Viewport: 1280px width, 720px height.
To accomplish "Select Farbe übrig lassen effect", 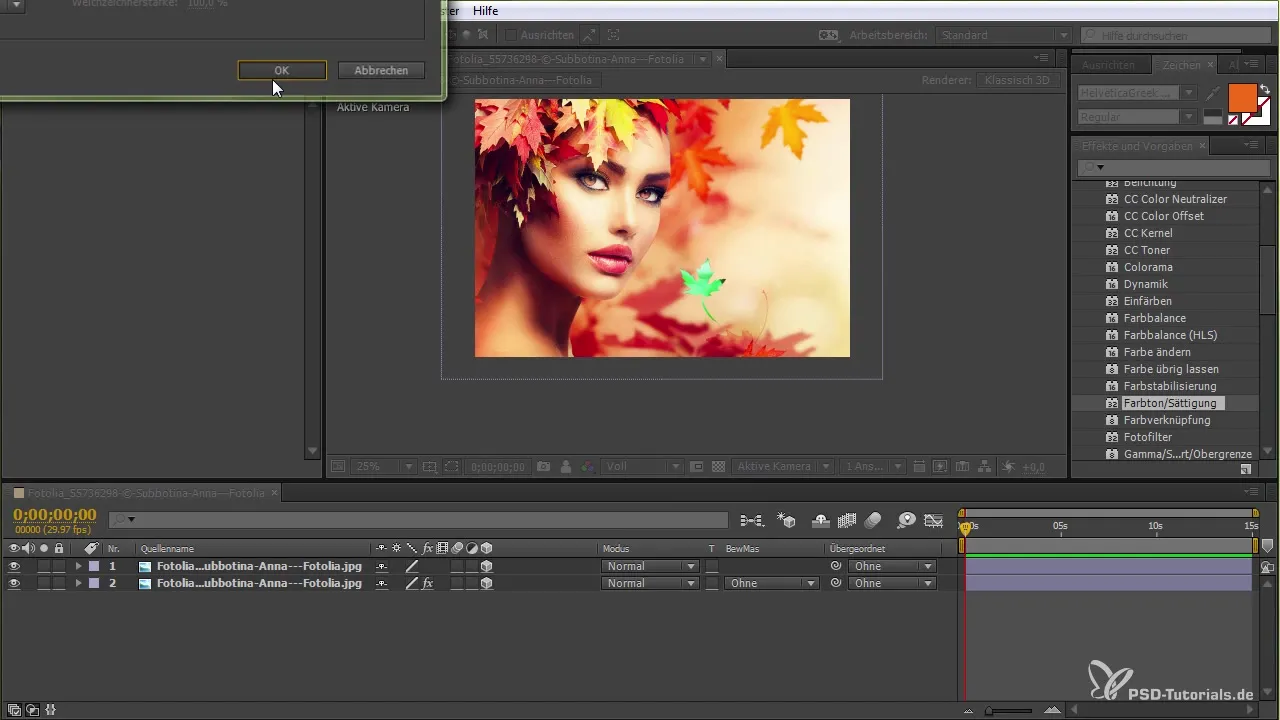I will 1171,369.
